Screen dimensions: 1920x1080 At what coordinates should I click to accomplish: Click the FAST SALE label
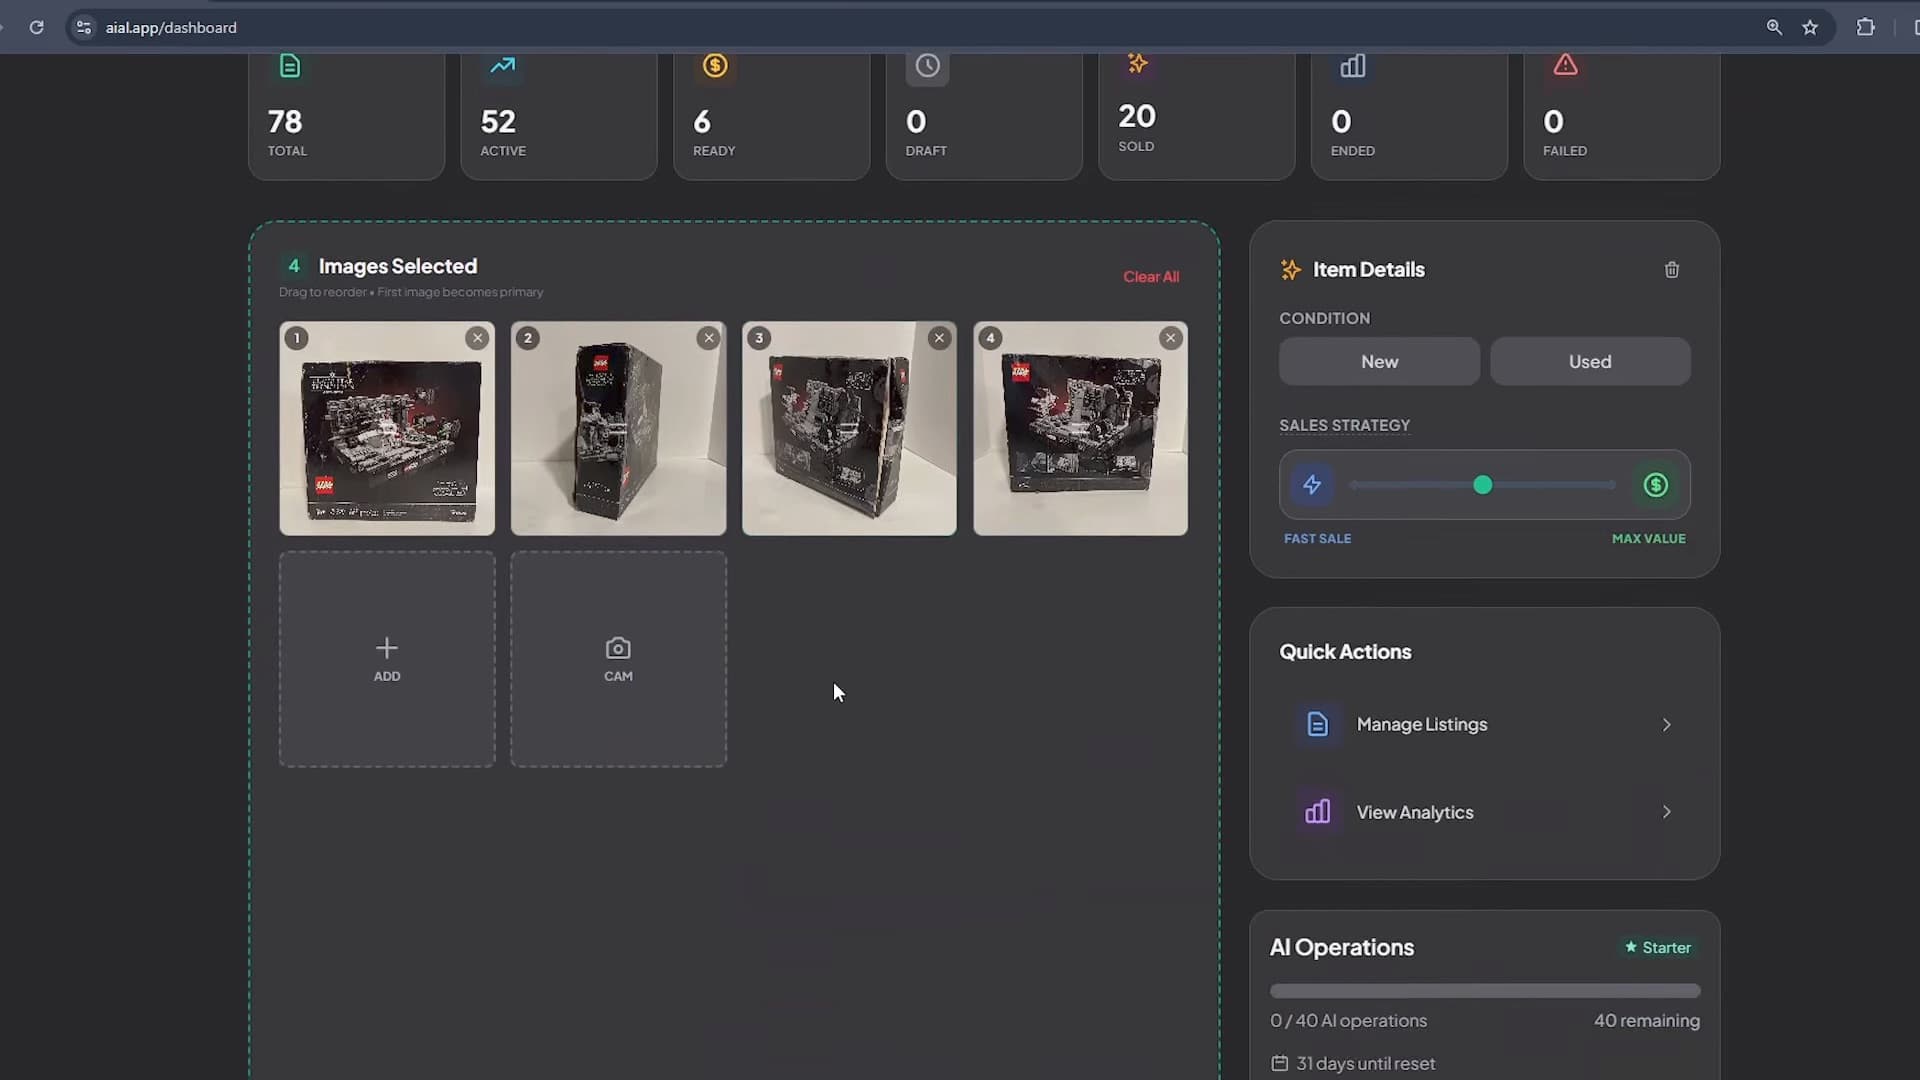[1317, 539]
